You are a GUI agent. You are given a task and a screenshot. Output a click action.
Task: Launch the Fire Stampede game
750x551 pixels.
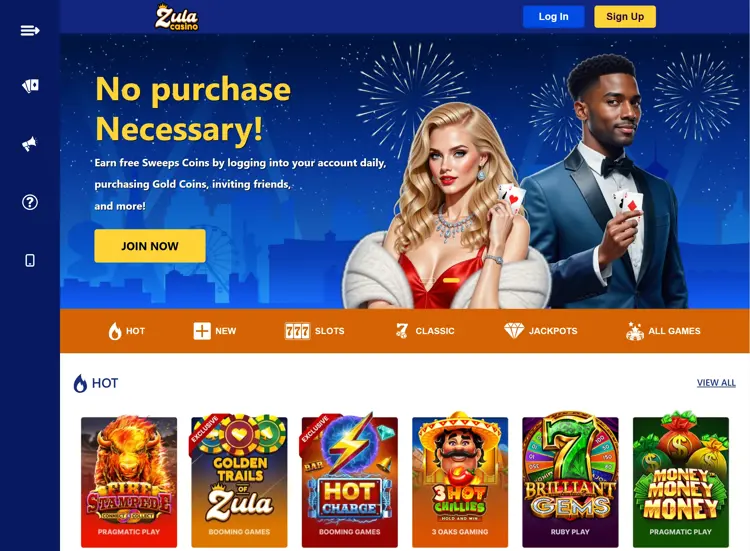click(x=129, y=482)
